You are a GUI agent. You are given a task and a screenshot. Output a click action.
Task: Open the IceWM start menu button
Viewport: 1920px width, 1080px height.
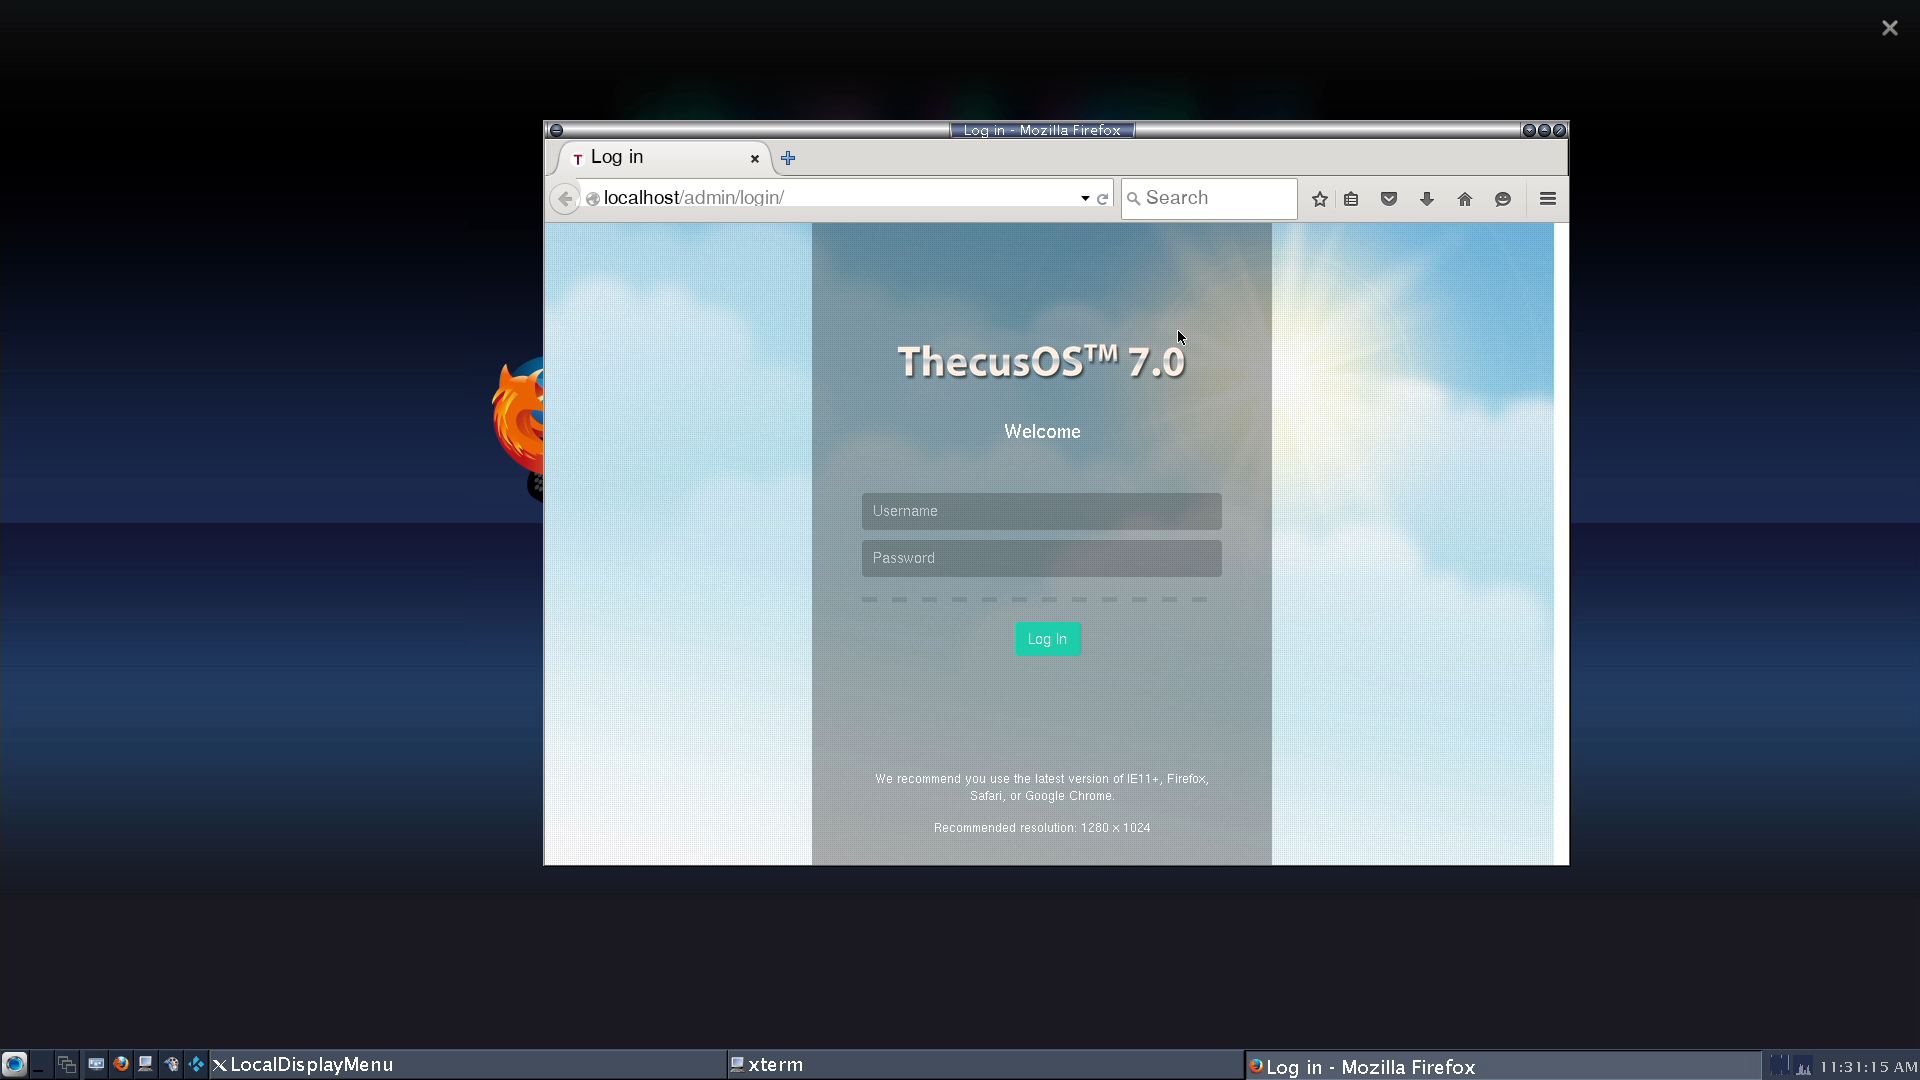14,1064
